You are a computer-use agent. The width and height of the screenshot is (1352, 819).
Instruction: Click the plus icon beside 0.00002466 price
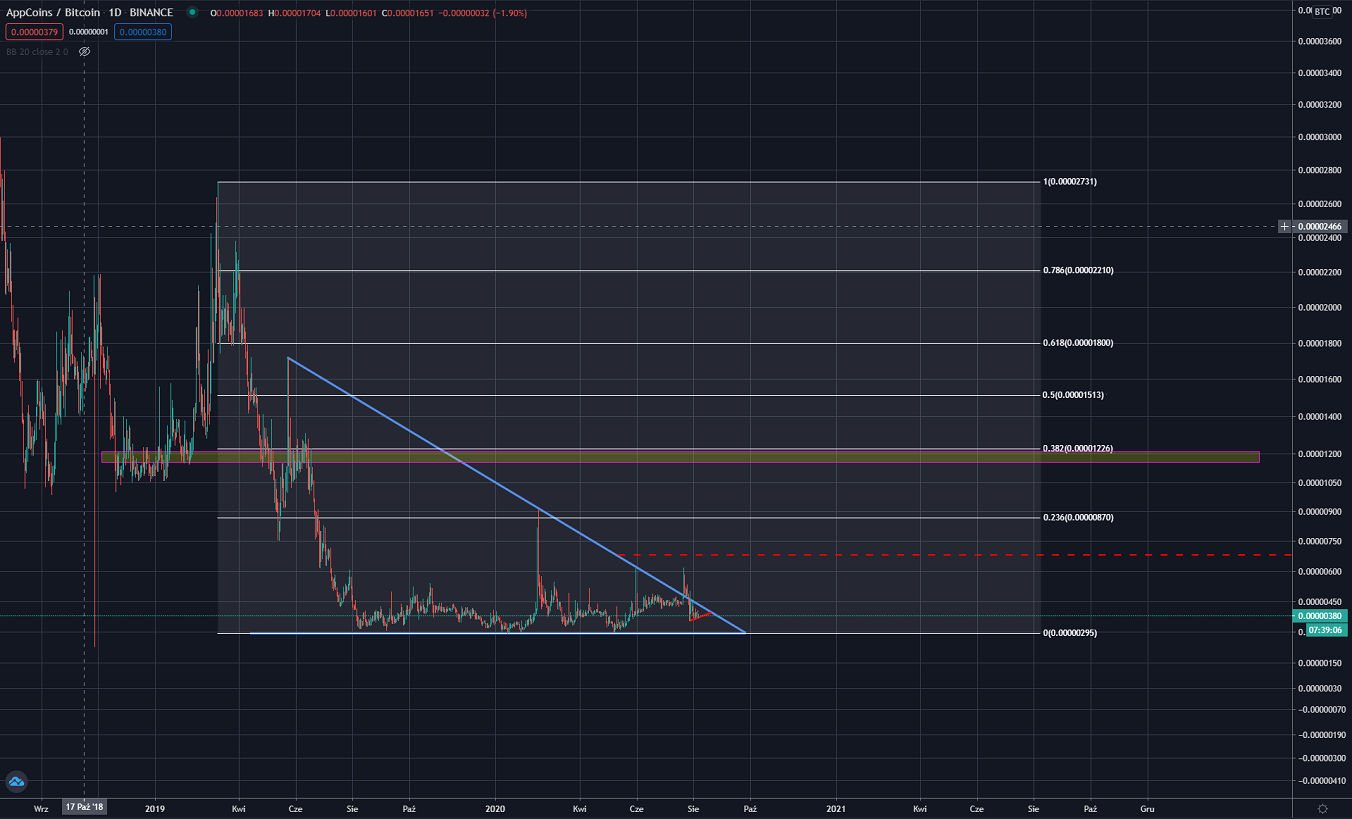pyautogui.click(x=1285, y=227)
